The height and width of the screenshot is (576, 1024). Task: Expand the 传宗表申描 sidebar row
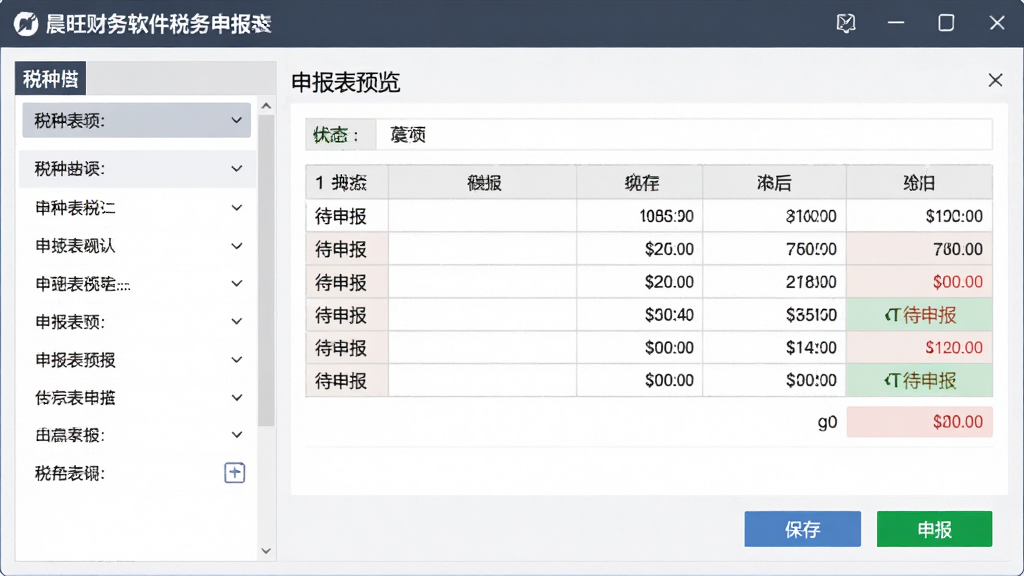[x=137, y=397]
